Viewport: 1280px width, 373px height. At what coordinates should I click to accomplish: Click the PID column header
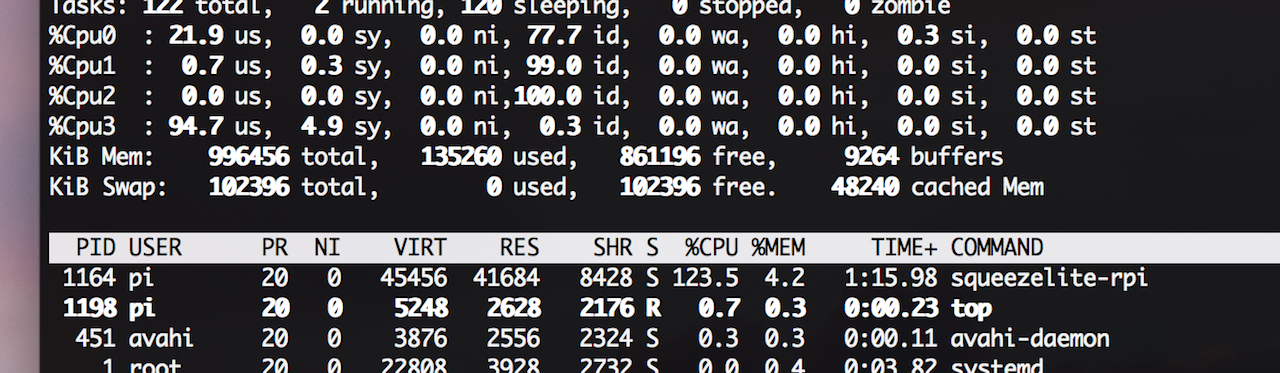(97, 247)
